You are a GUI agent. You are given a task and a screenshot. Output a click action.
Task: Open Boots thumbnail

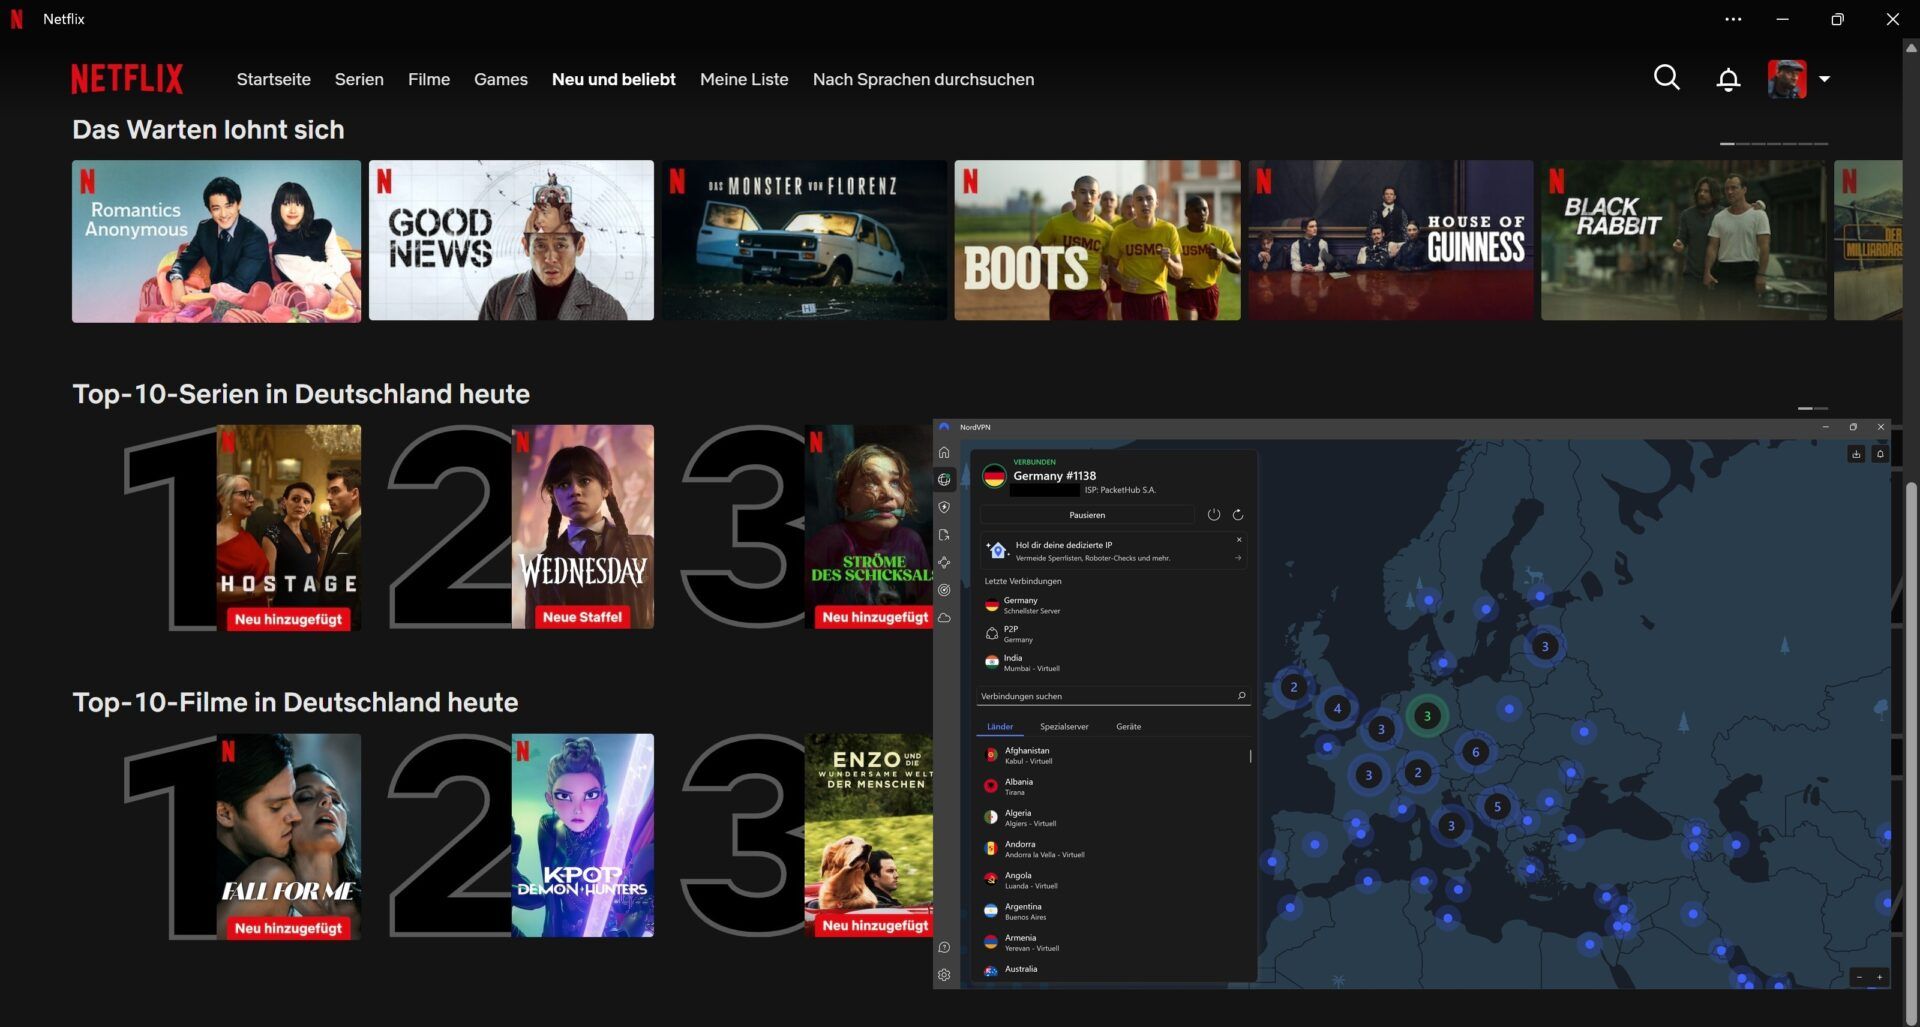(x=1097, y=240)
